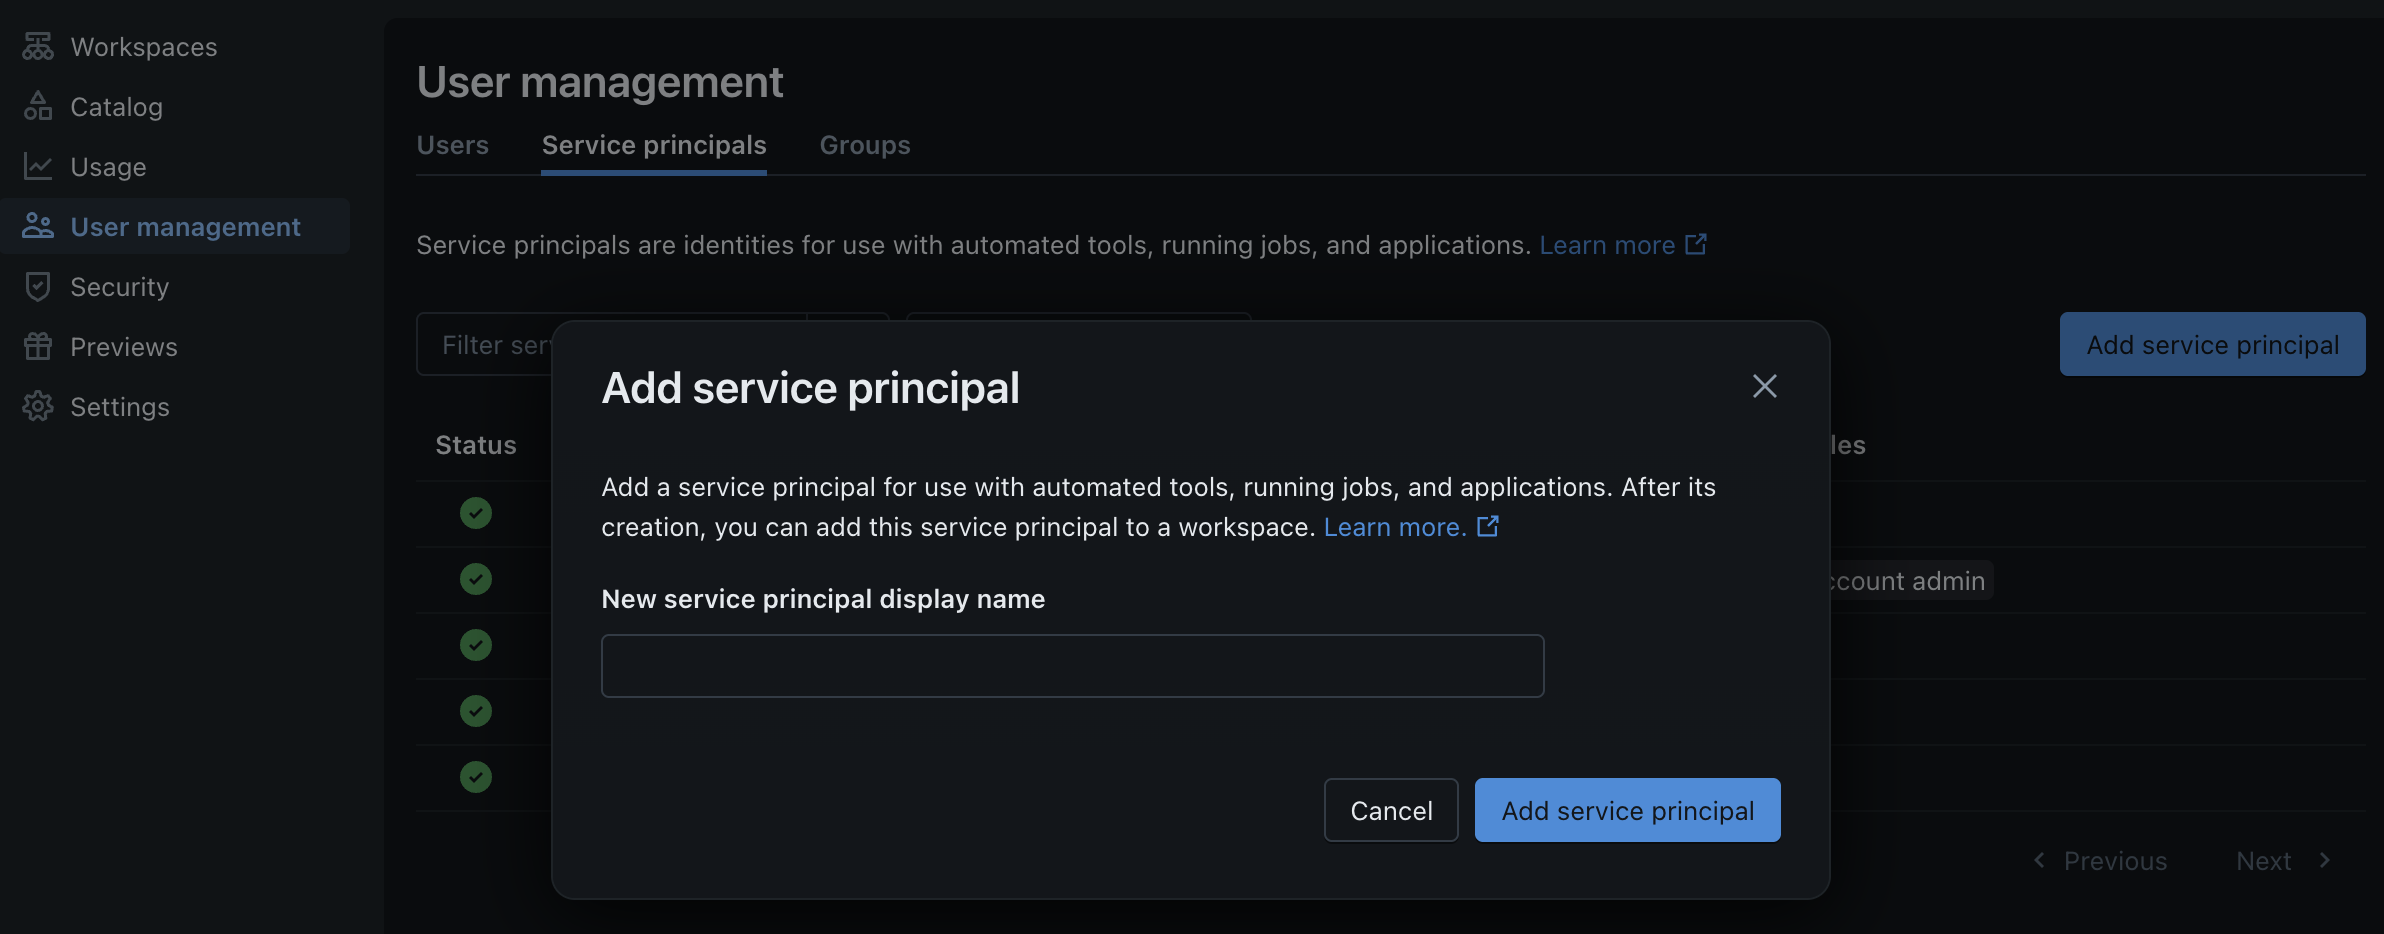View the Usage page from sidebar
Image resolution: width=2384 pixels, height=934 pixels.
coord(108,166)
